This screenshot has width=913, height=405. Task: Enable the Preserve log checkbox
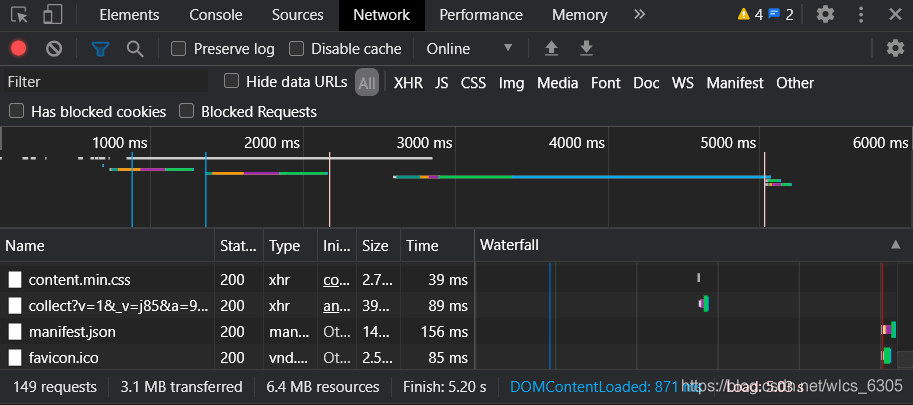[x=178, y=49]
